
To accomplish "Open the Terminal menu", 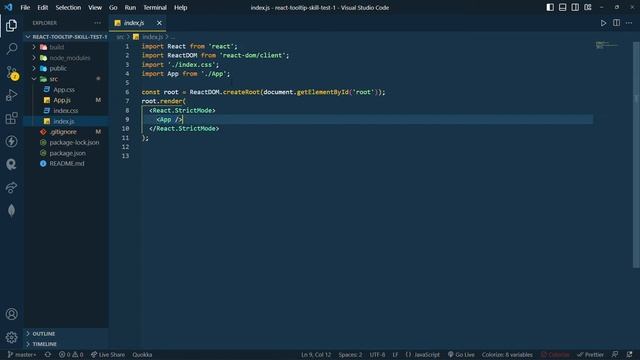I will 155,7.
